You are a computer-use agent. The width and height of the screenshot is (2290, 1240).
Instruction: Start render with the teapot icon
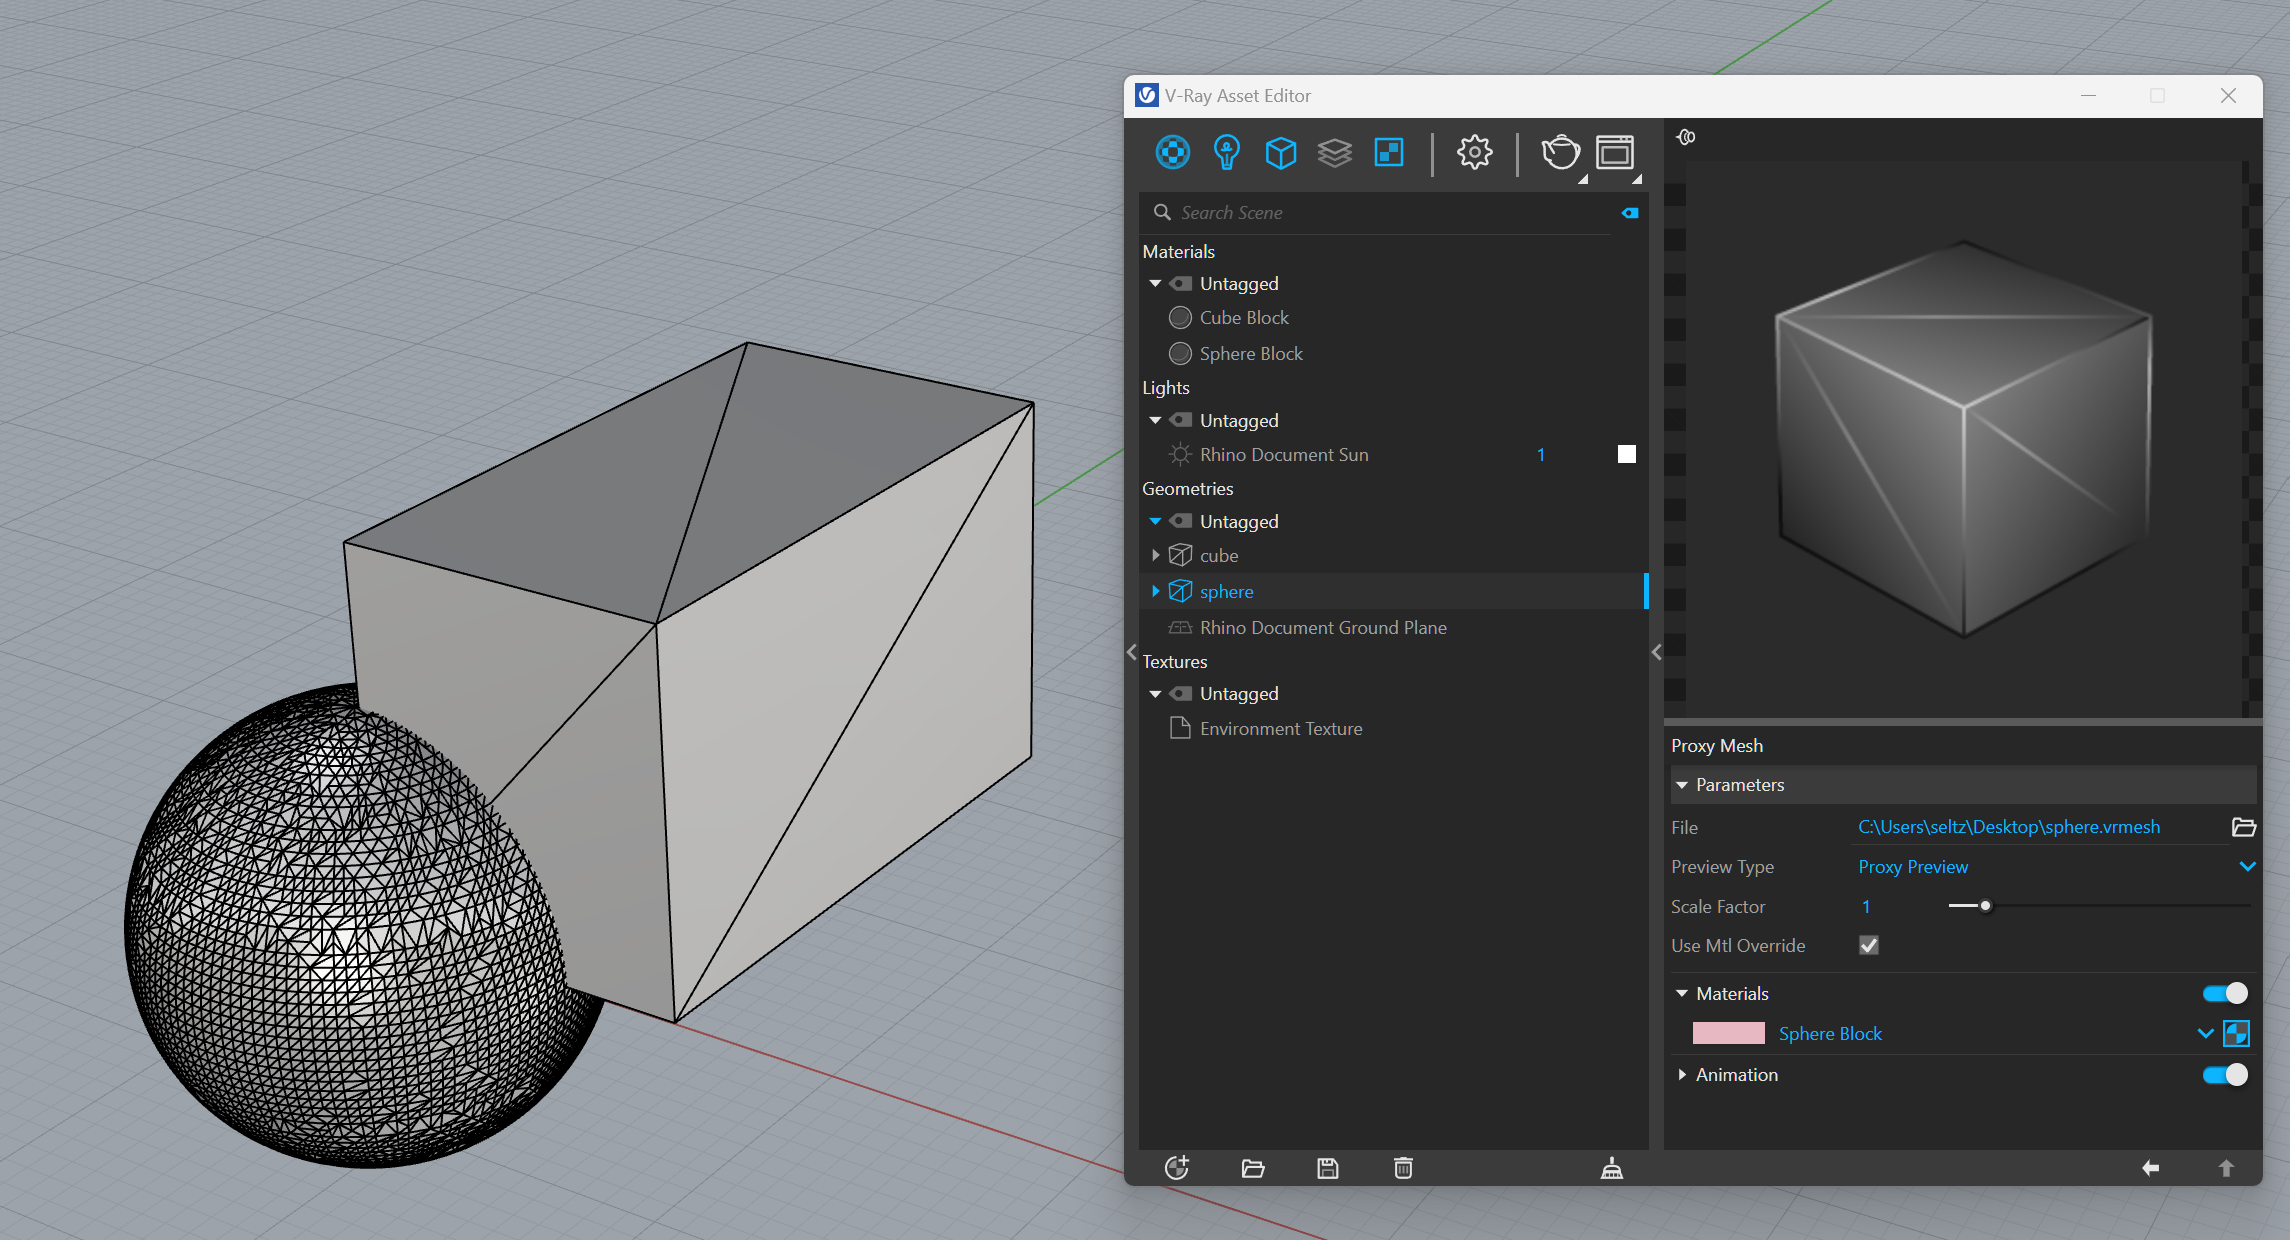click(x=1560, y=152)
